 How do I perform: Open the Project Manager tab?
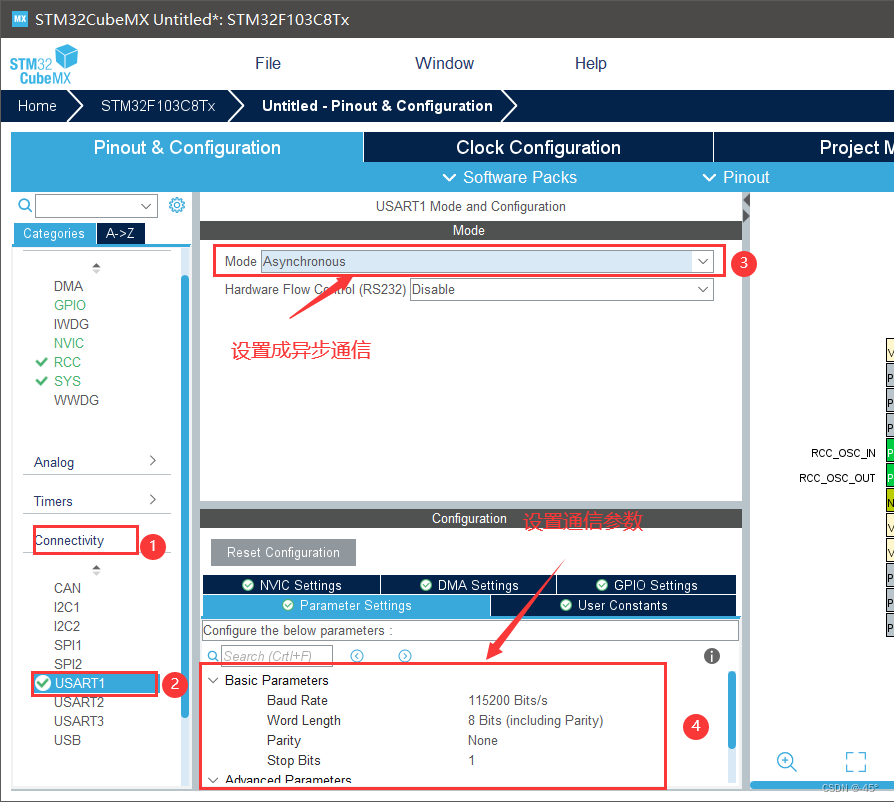(x=804, y=148)
